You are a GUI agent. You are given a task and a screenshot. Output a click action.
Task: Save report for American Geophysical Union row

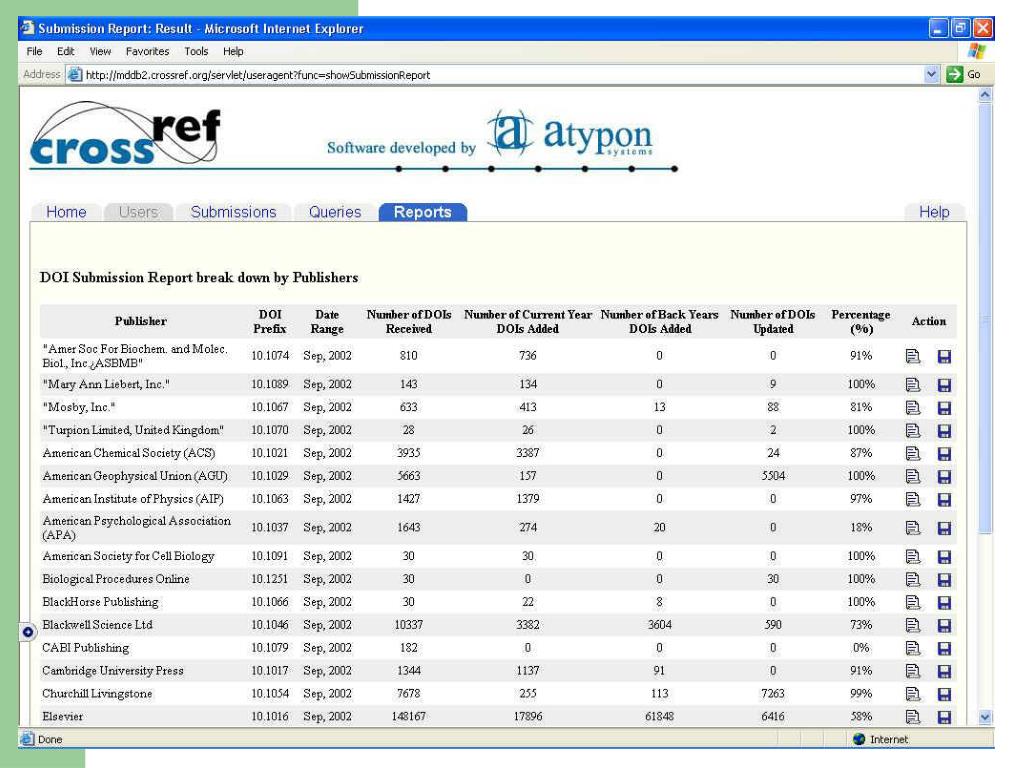pyautogui.click(x=944, y=477)
